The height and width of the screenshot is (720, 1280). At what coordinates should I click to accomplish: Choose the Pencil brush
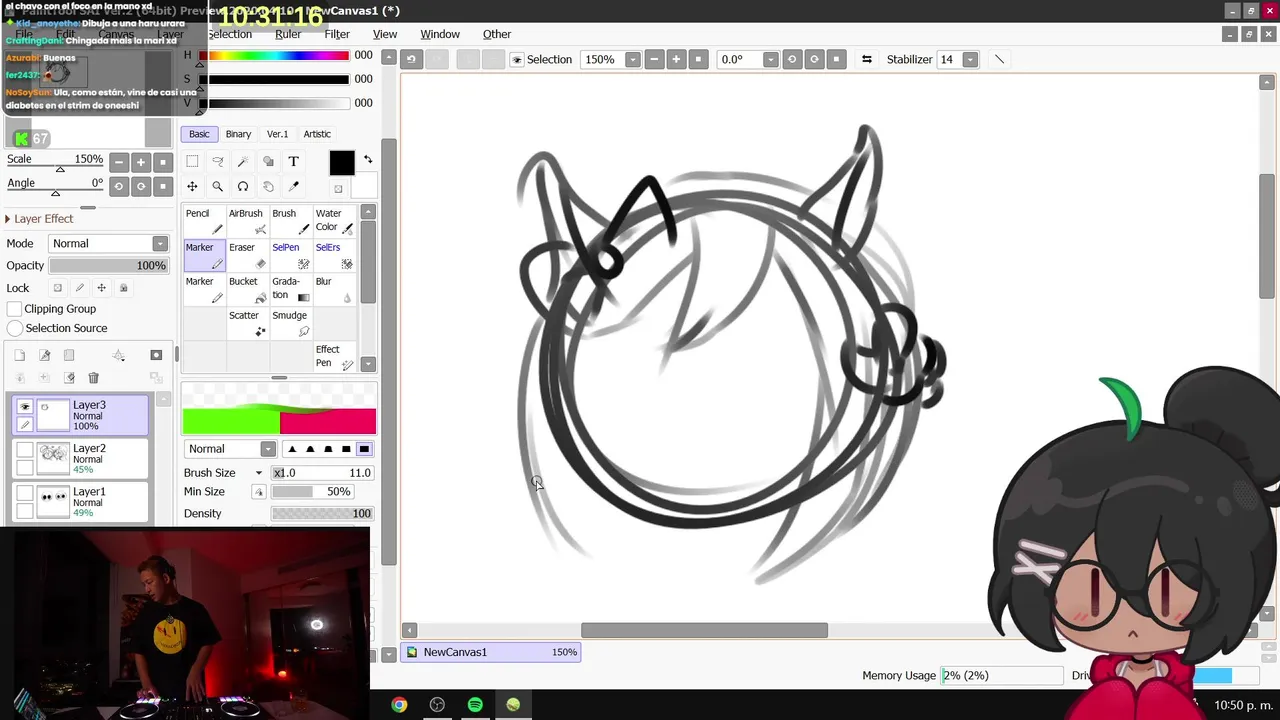pyautogui.click(x=204, y=221)
